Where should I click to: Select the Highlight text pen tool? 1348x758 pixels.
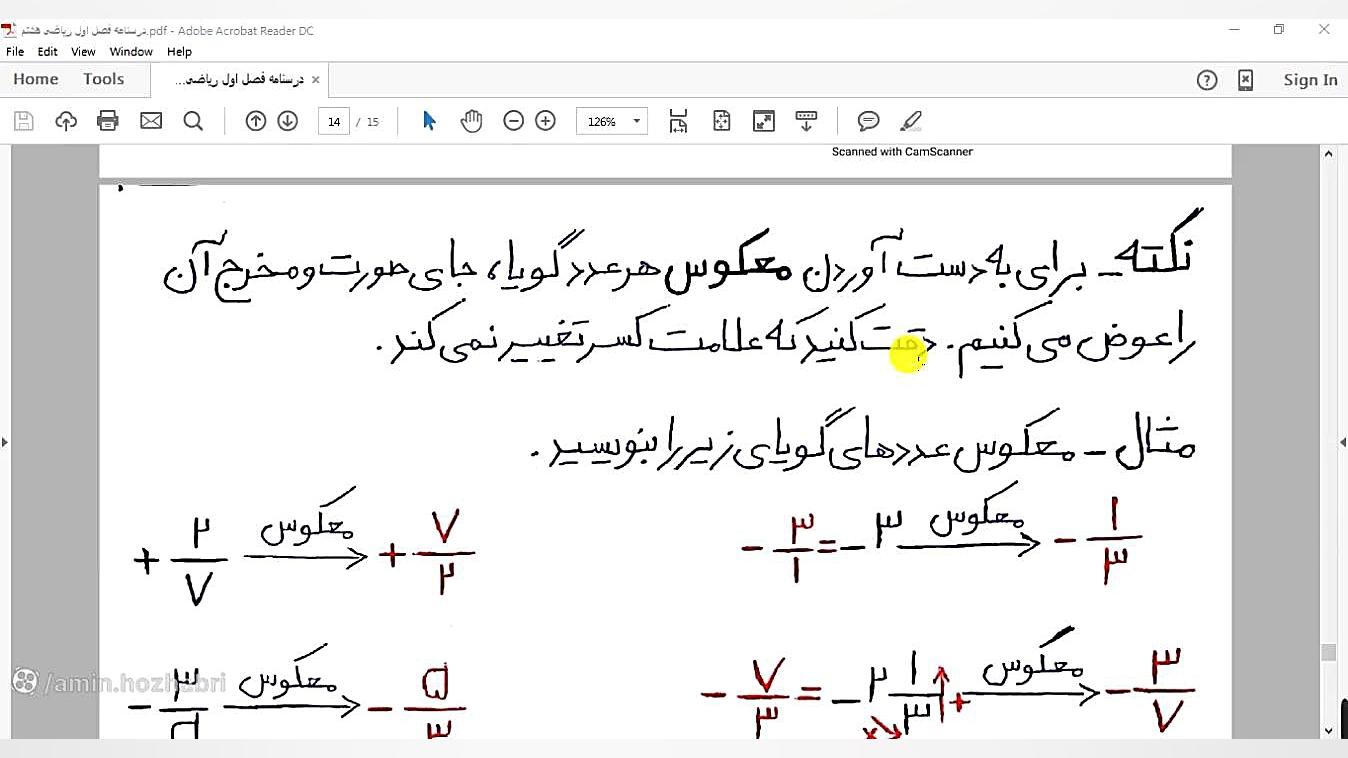pyautogui.click(x=911, y=121)
